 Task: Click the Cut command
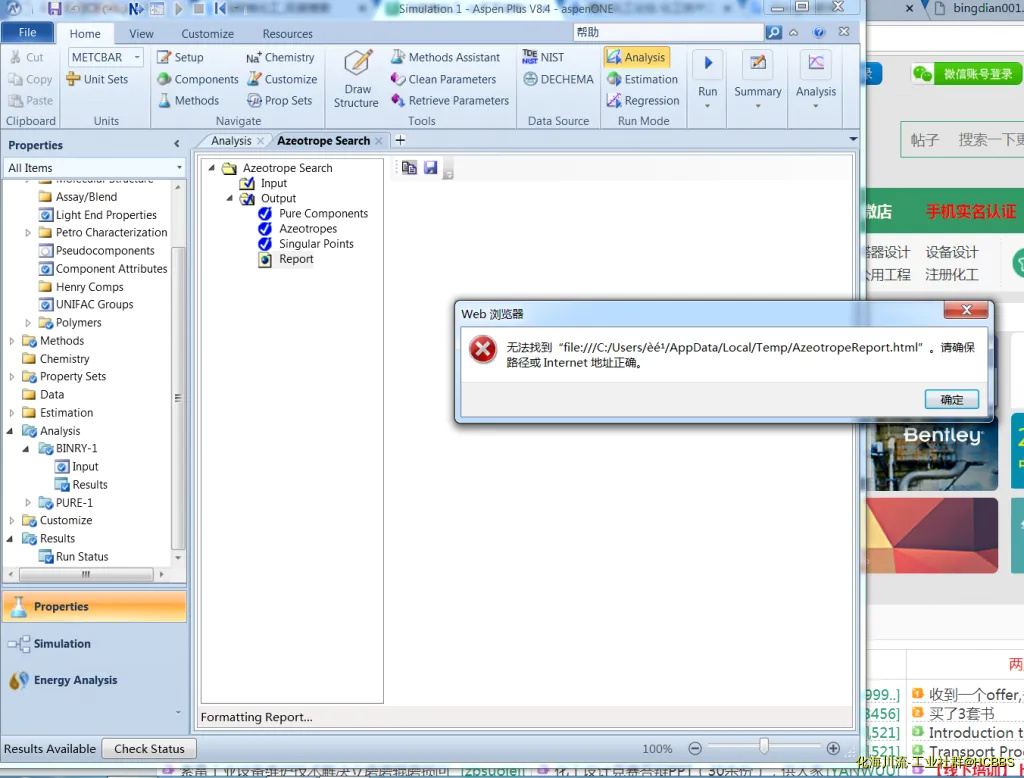tap(26, 57)
